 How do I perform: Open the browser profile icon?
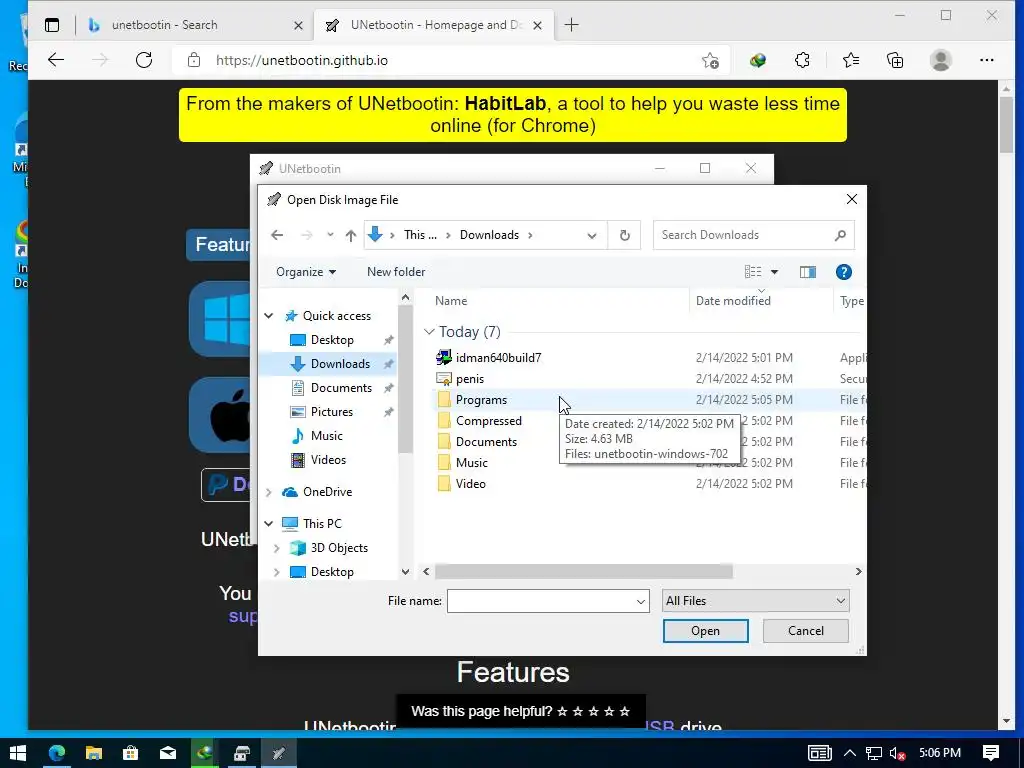click(940, 60)
